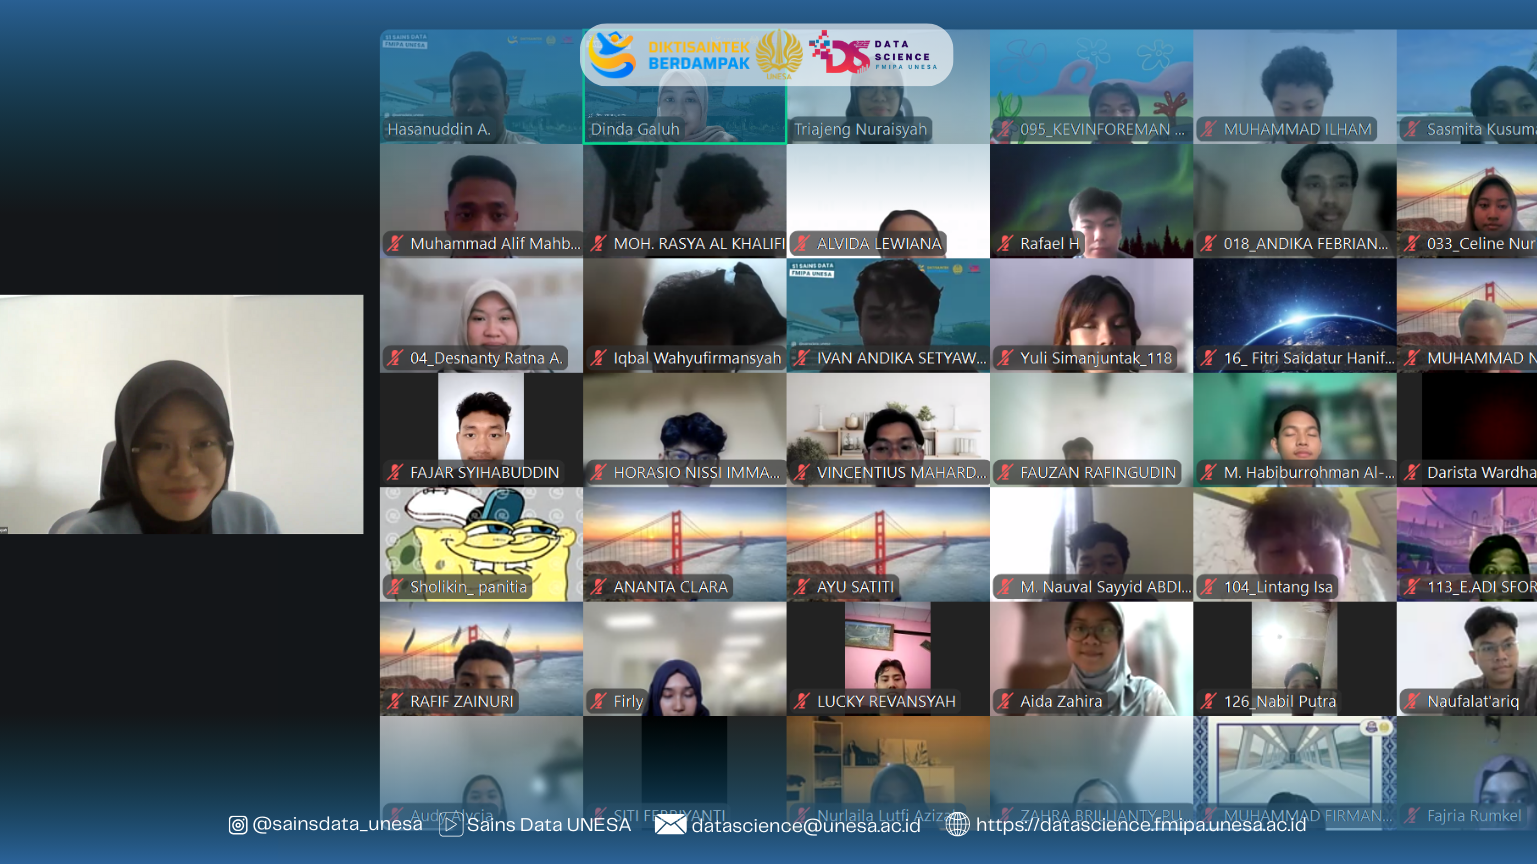Click the muted mic icon on FAJAR SYIHABUDDIN tile

395,472
